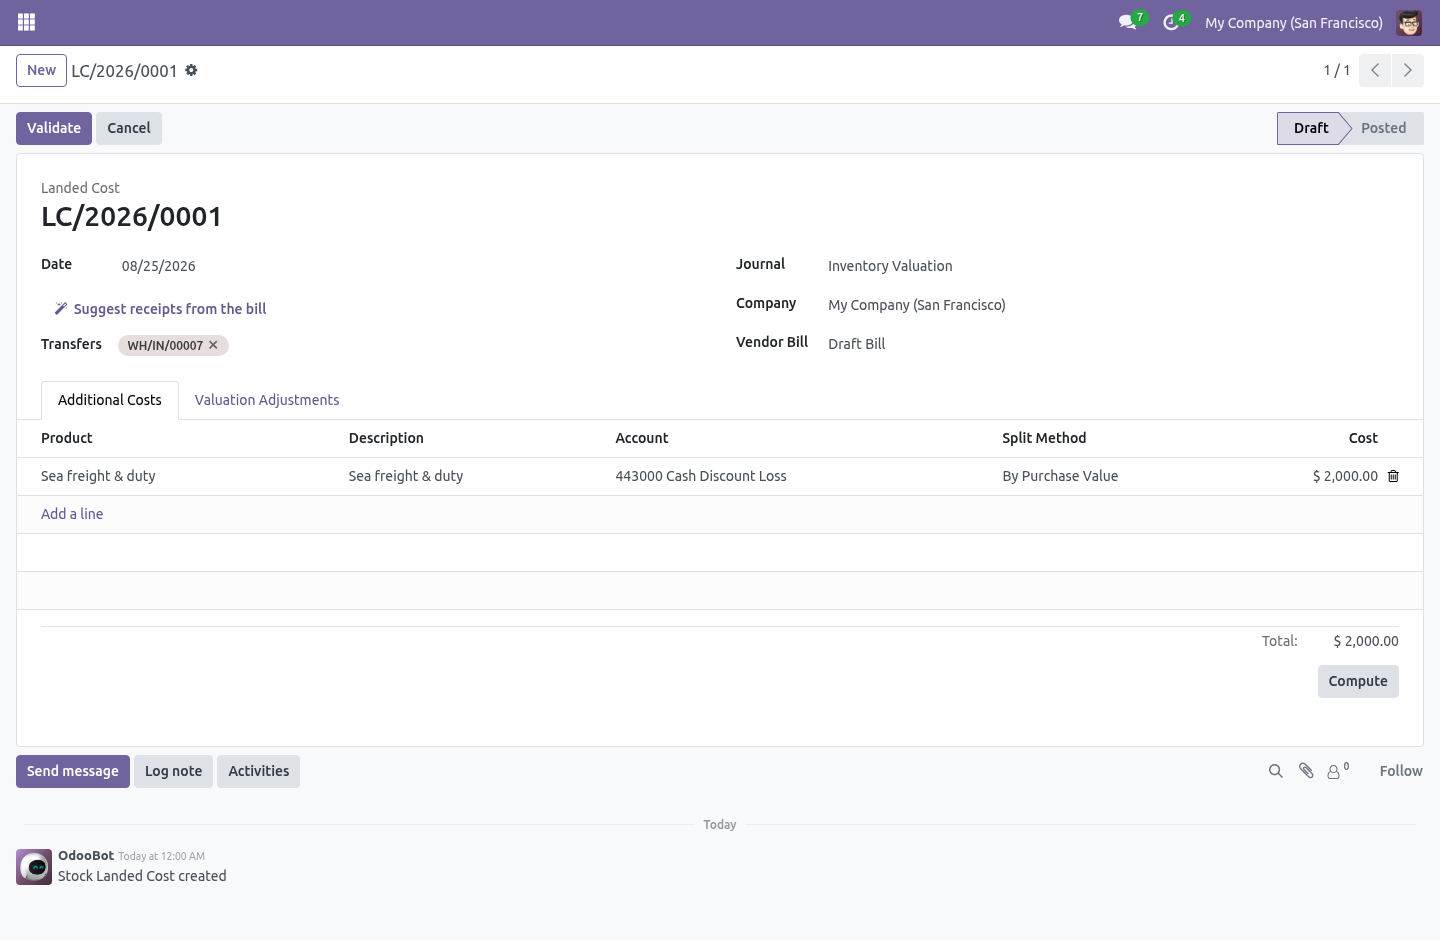Click Log note button

tap(173, 771)
